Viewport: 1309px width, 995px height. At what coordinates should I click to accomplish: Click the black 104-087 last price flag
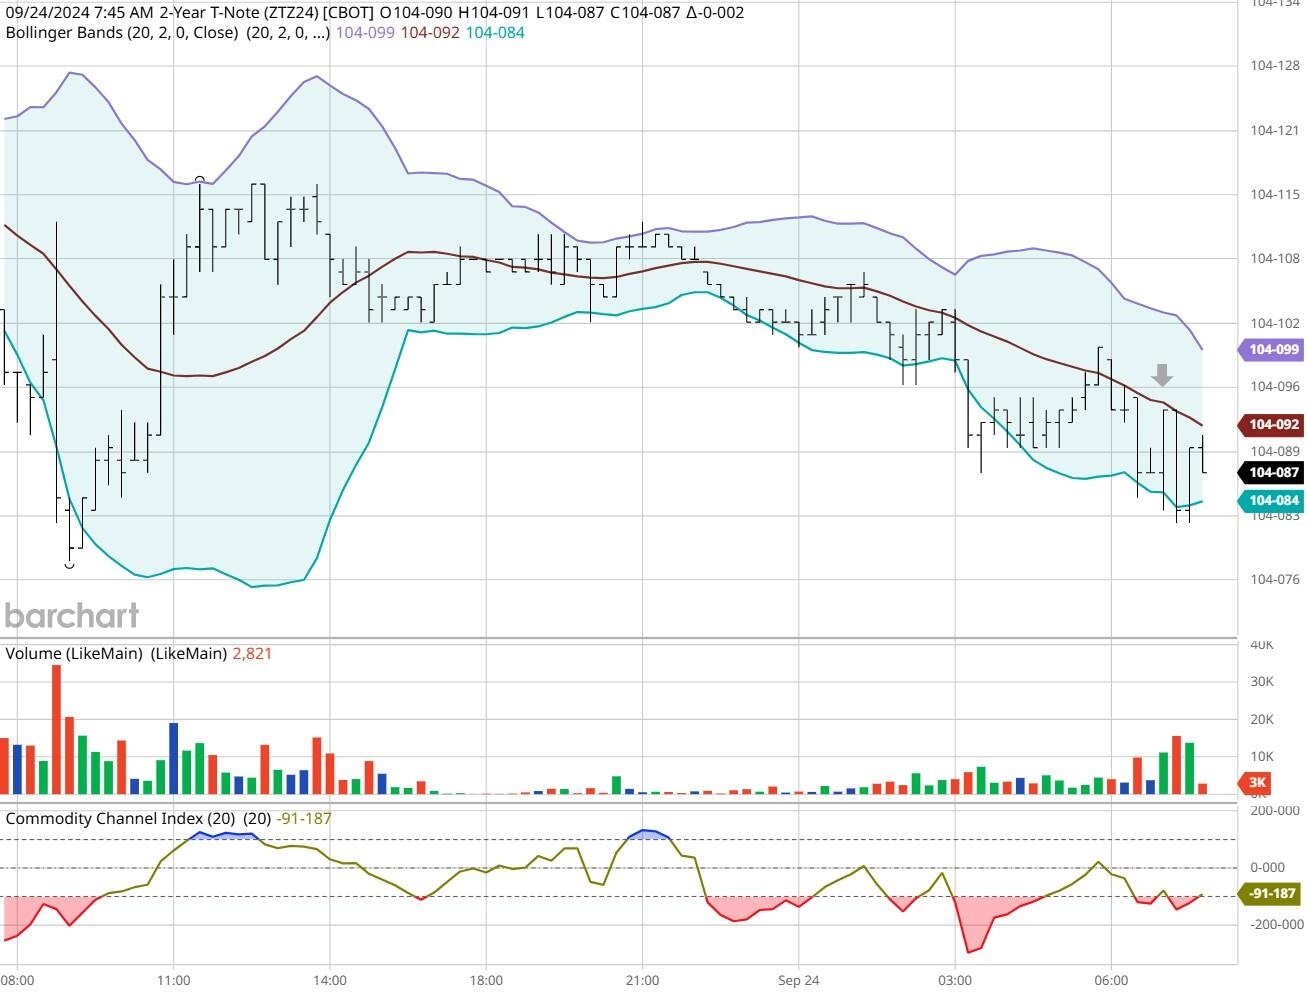tap(1271, 472)
